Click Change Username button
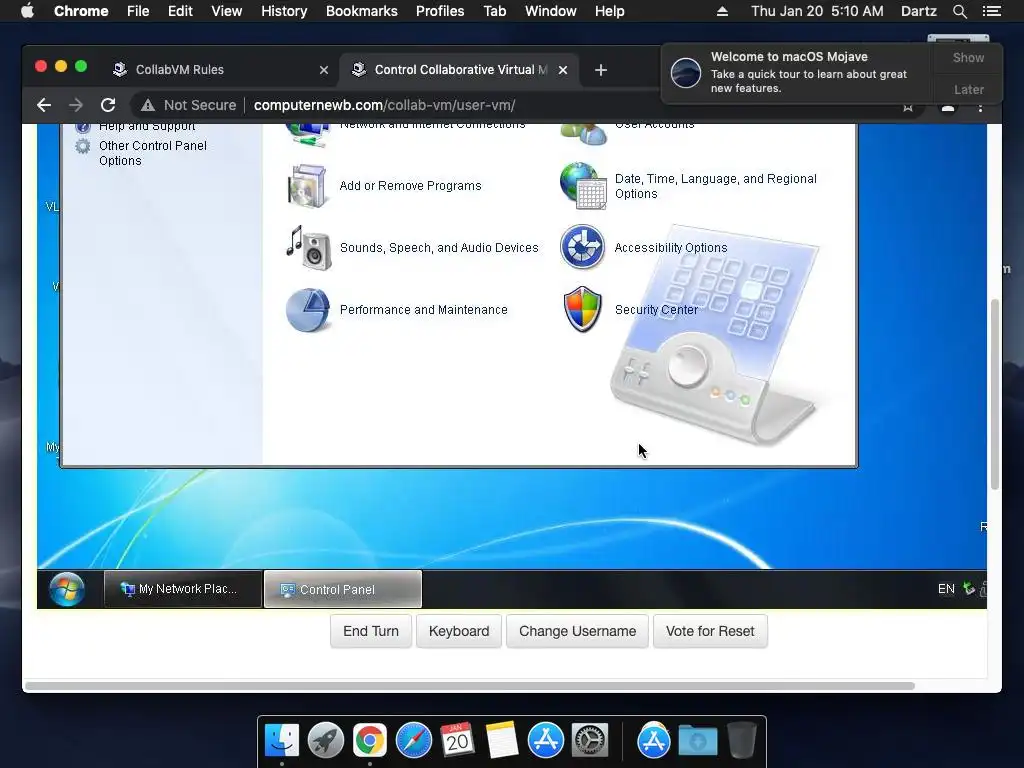Viewport: 1024px width, 768px height. coord(577,631)
